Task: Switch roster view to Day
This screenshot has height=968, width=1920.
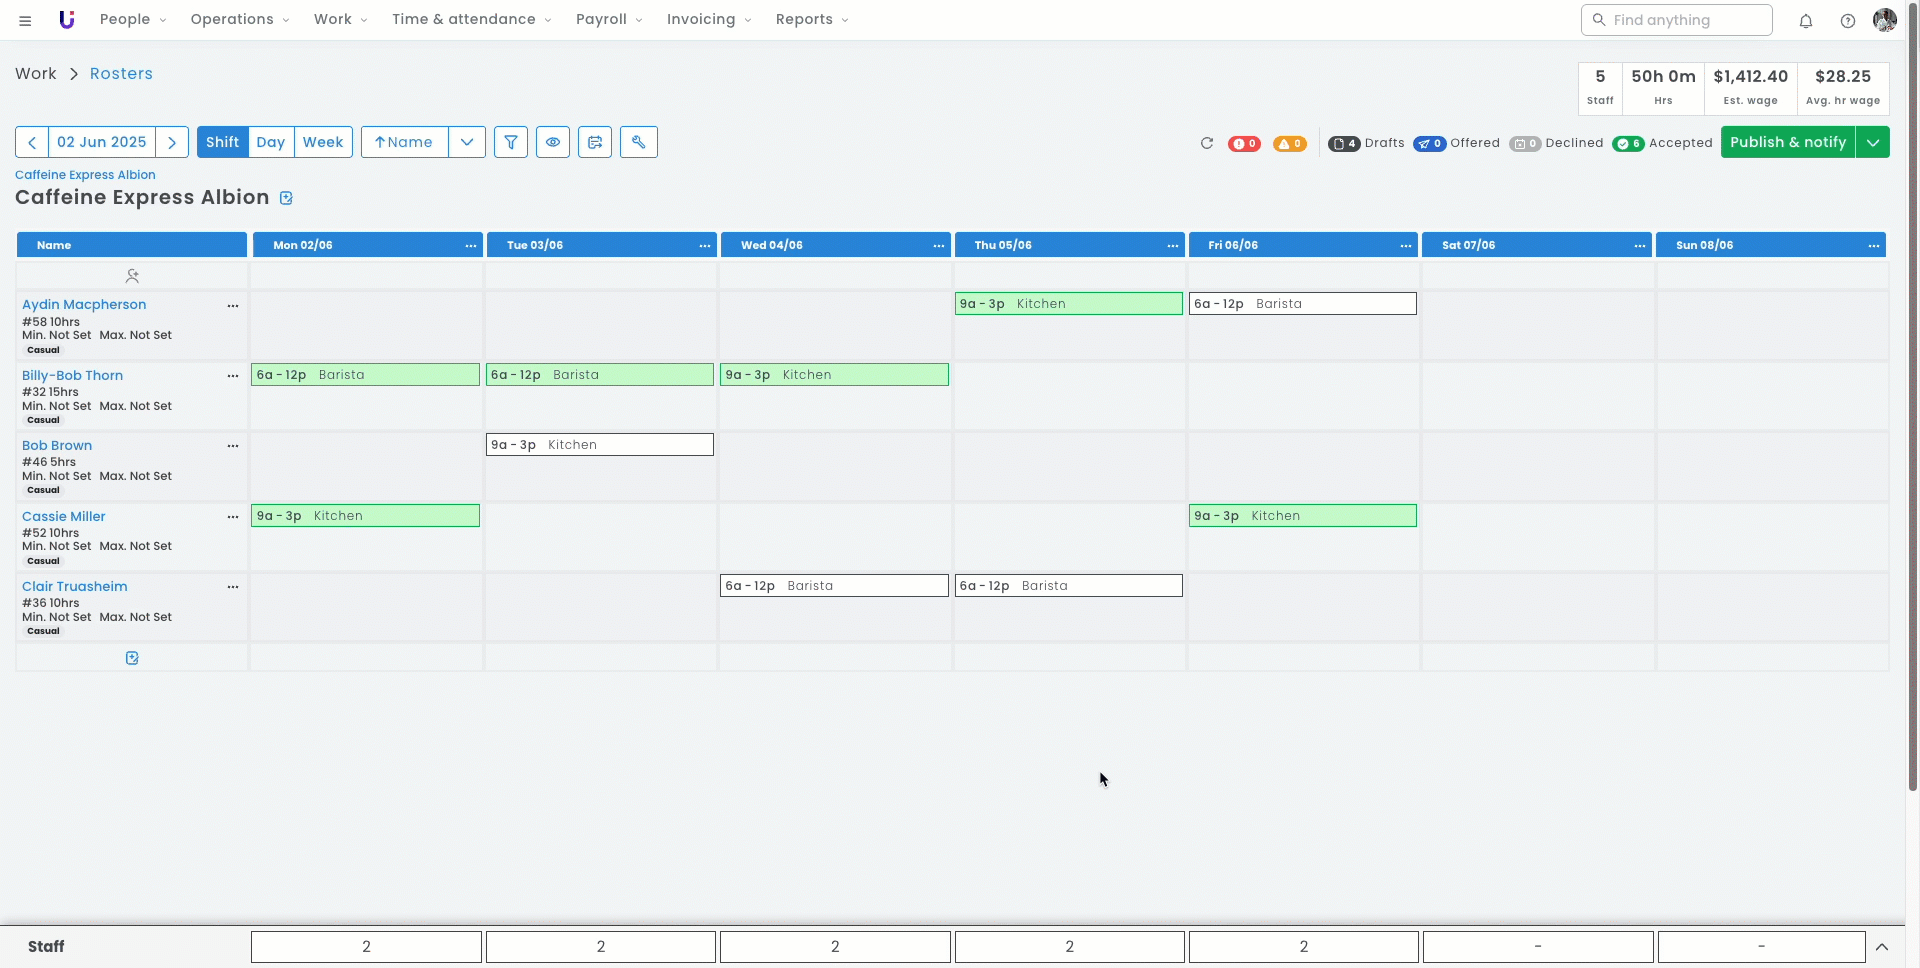Action: (x=270, y=142)
